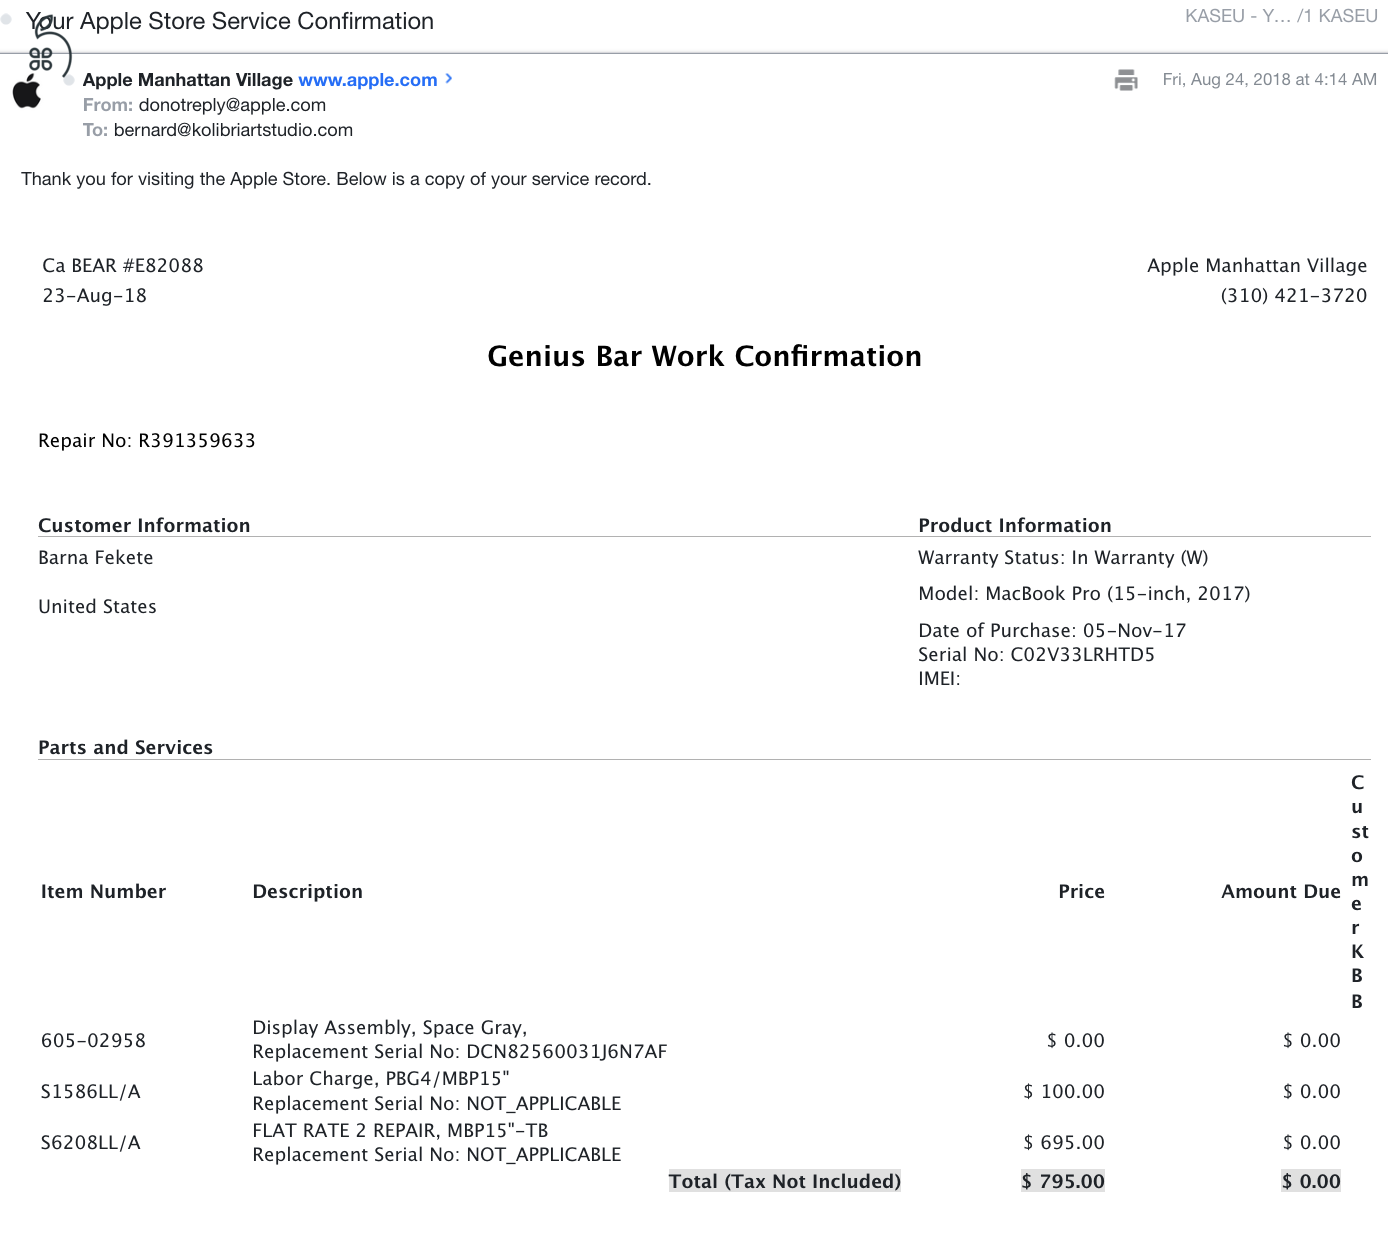
Task: Click the Item Number column header
Action: 104,892
